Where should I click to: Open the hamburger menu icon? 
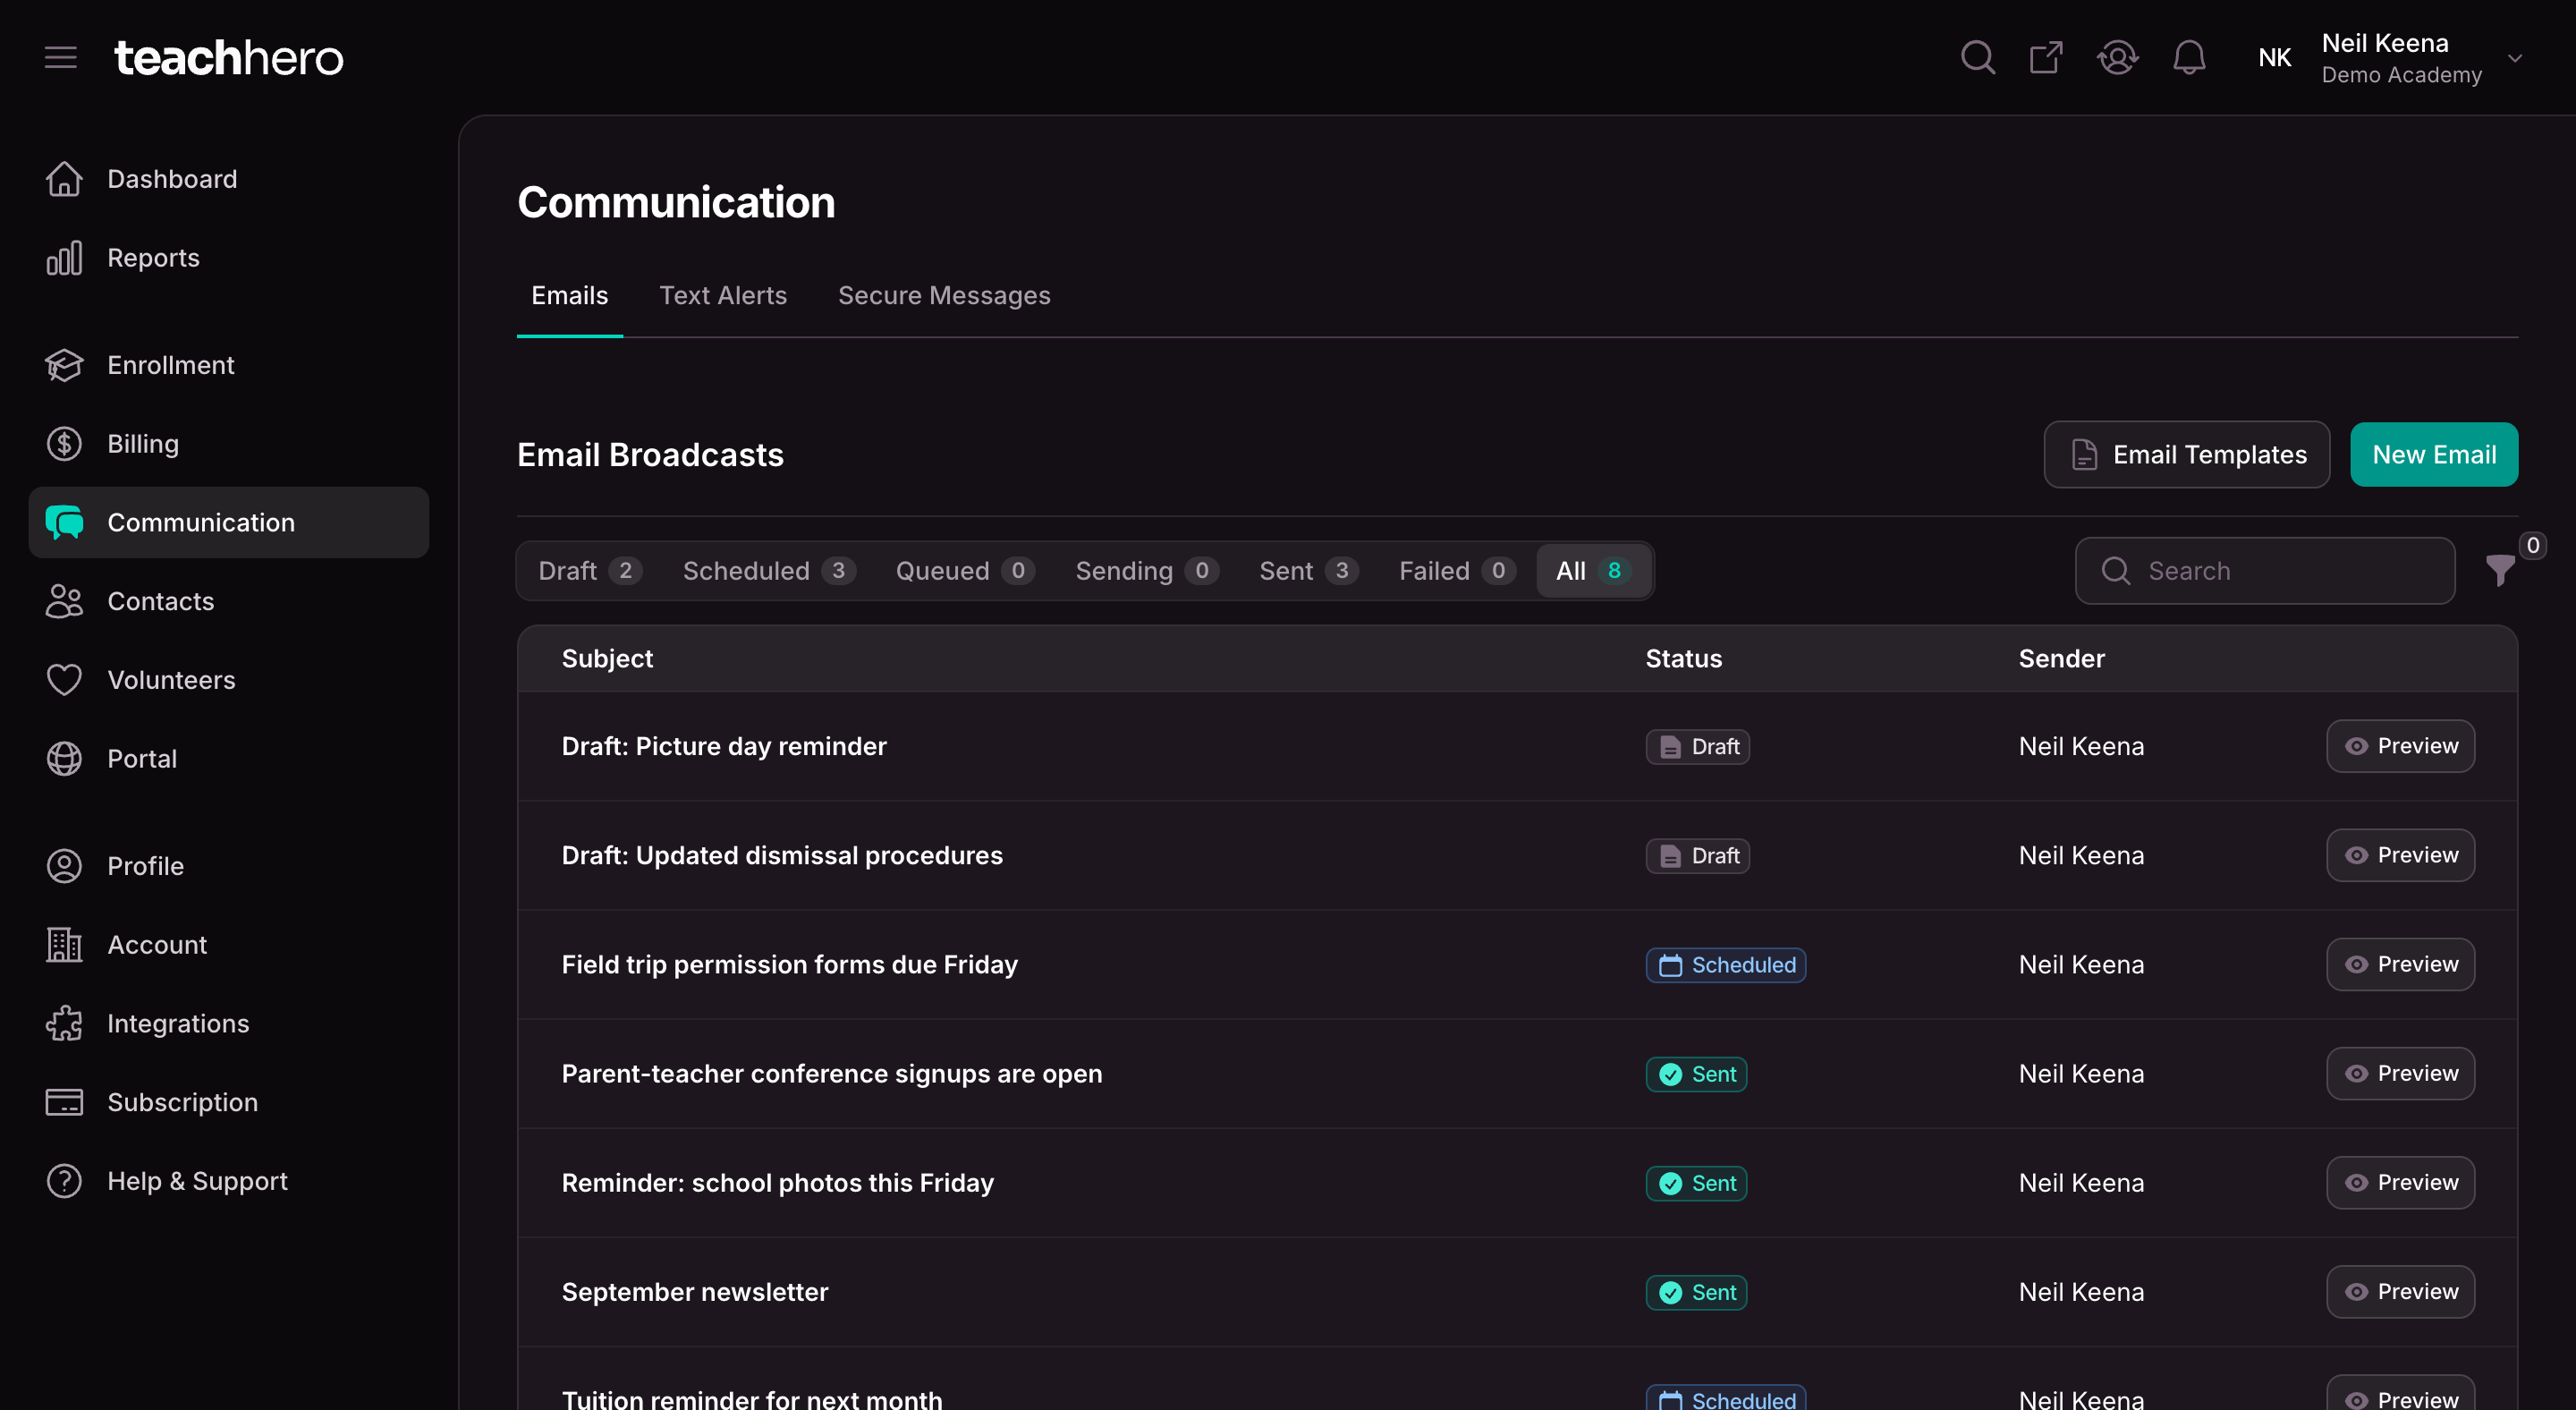[60, 57]
